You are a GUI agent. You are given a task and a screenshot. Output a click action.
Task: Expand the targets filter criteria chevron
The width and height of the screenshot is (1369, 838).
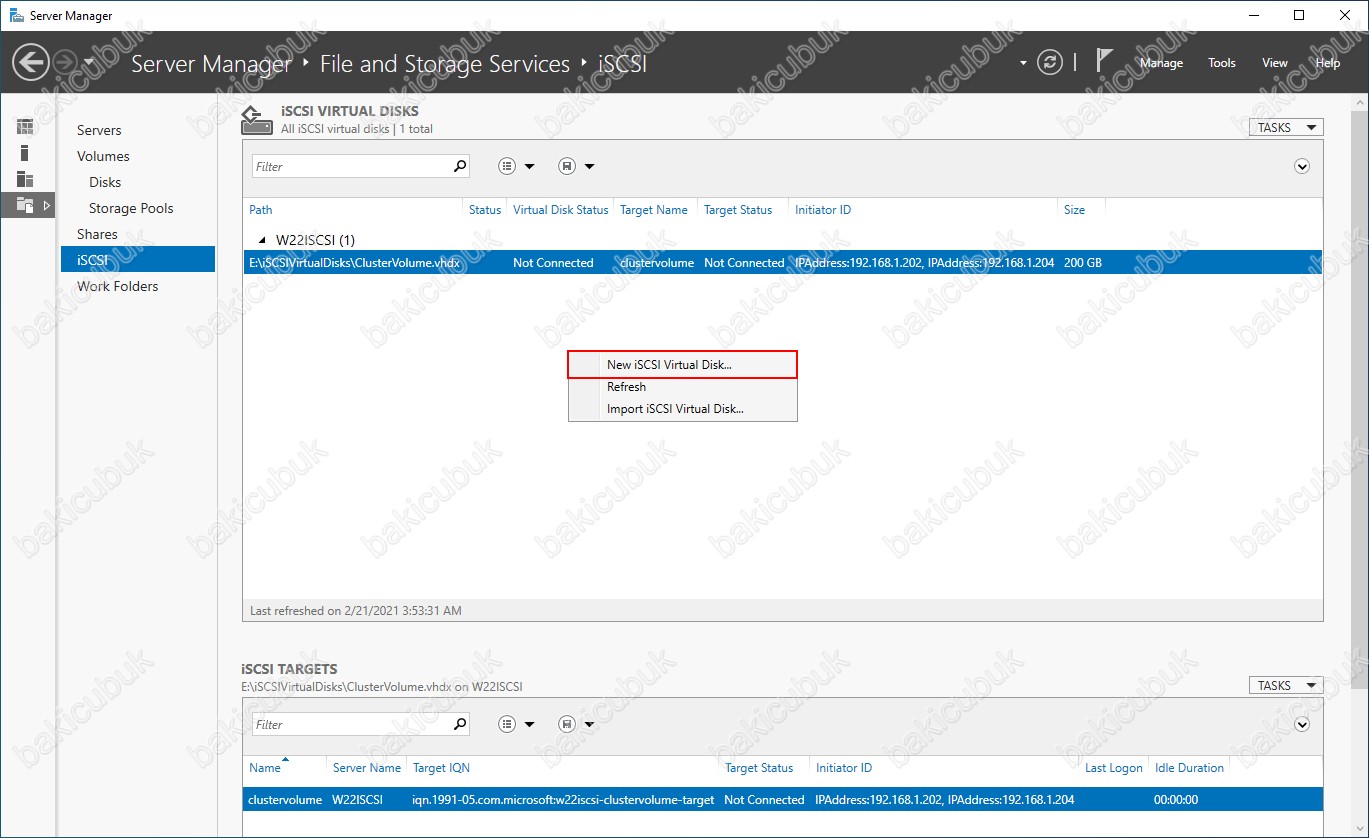pyautogui.click(x=1302, y=724)
